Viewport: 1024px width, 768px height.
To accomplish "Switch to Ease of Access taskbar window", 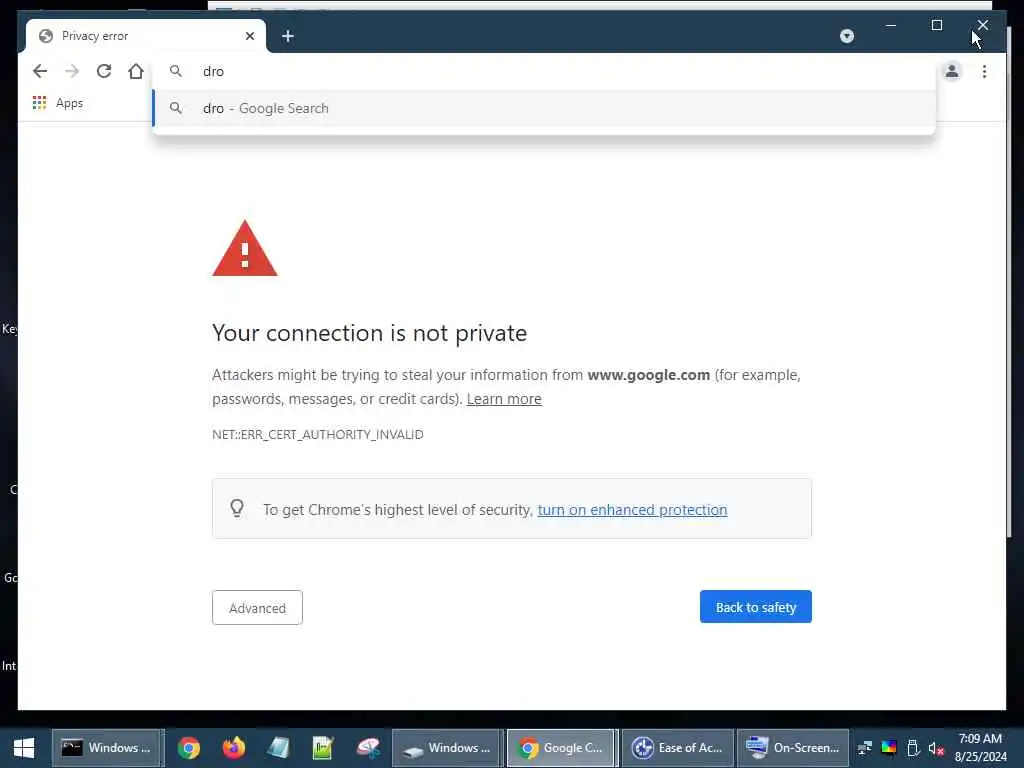I will click(x=677, y=748).
